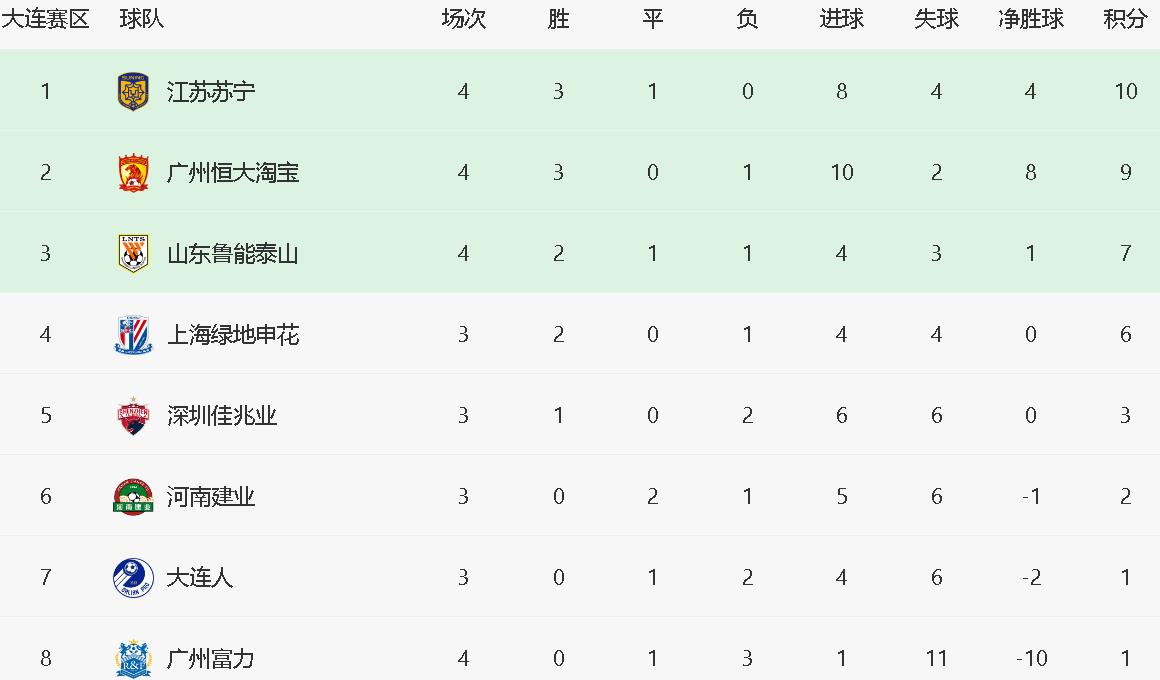
Task: Select the 山东鲁能泰山 team name
Action: point(233,254)
